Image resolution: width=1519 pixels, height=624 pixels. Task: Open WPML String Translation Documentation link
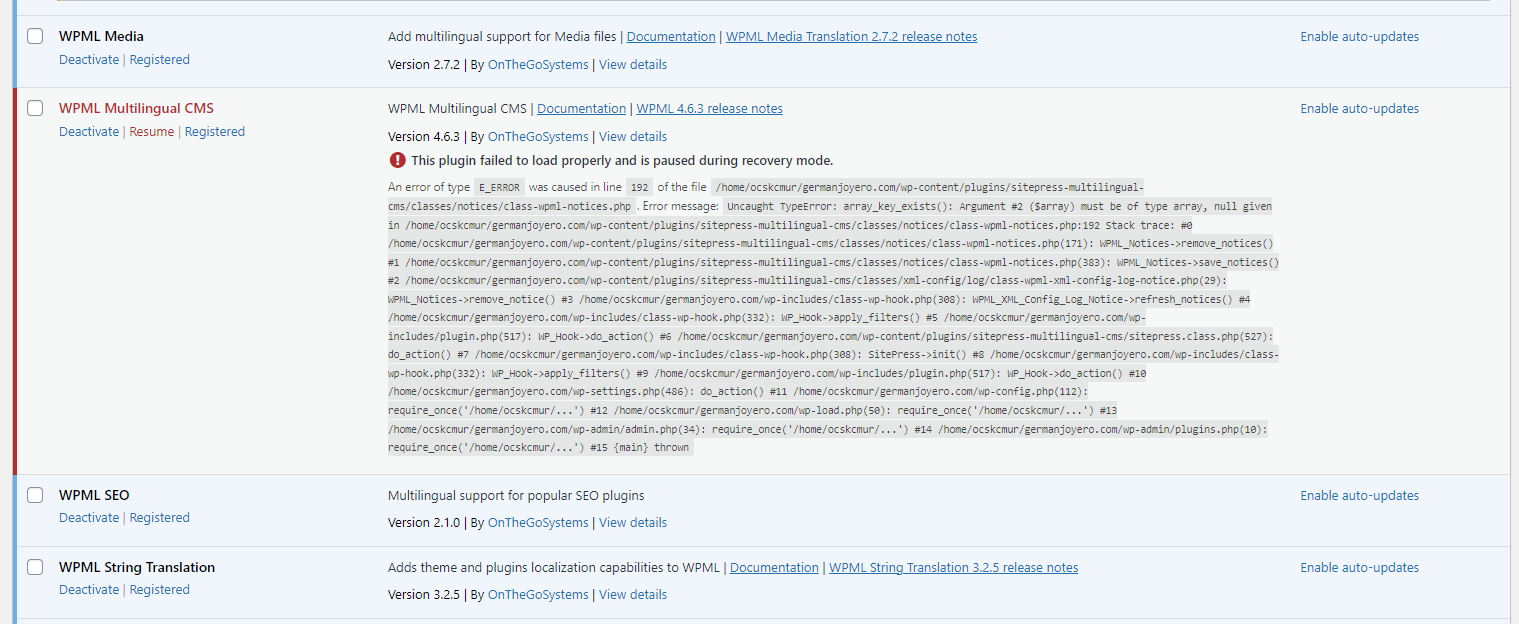(774, 568)
